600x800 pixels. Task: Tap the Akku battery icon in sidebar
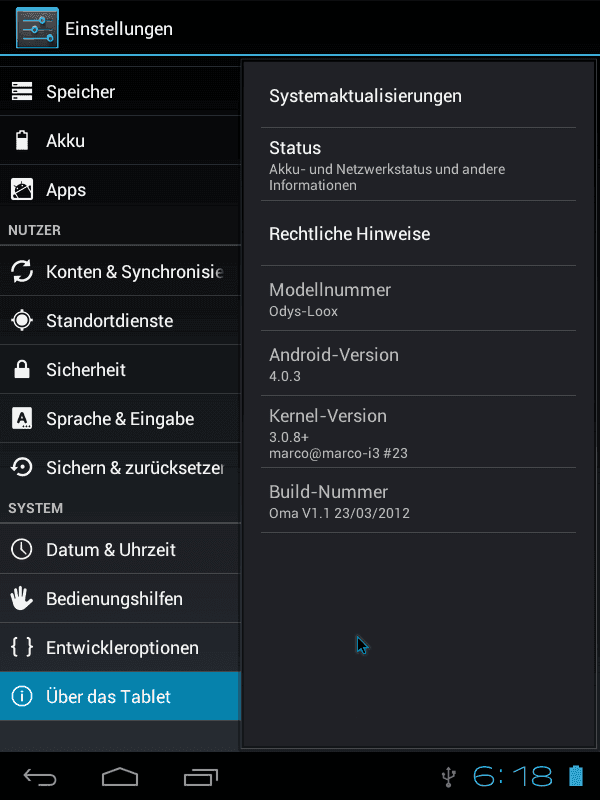pyautogui.click(x=22, y=140)
